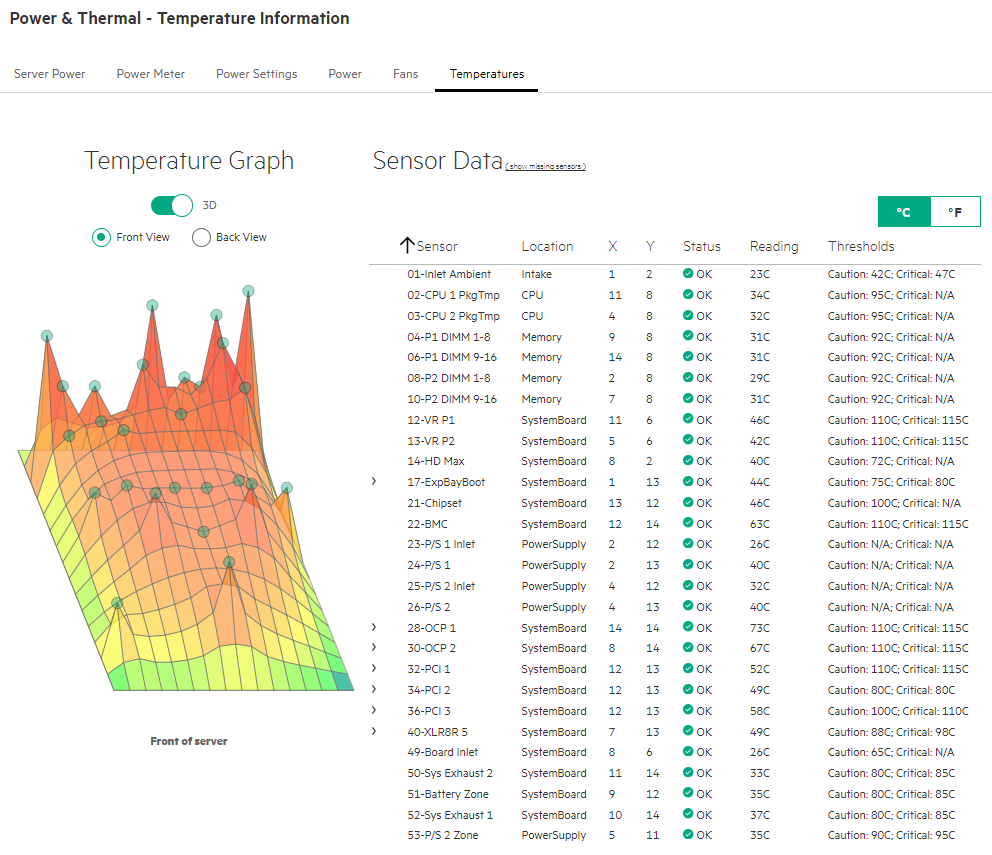Click OK status icon for 22-BMC
The width and height of the screenshot is (992, 855).
(688, 523)
